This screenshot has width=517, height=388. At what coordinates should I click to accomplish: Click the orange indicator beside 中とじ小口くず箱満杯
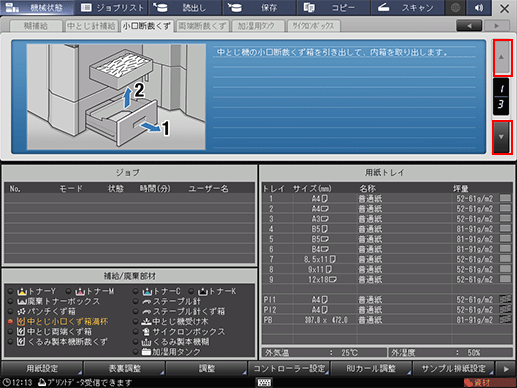coord(10,322)
